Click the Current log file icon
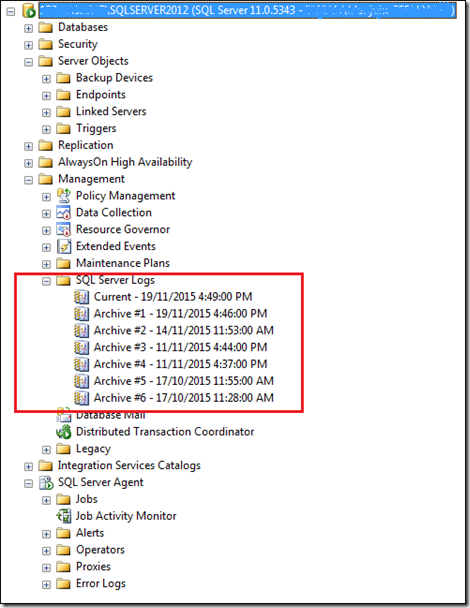This screenshot has width=470, height=608. click(x=81, y=297)
